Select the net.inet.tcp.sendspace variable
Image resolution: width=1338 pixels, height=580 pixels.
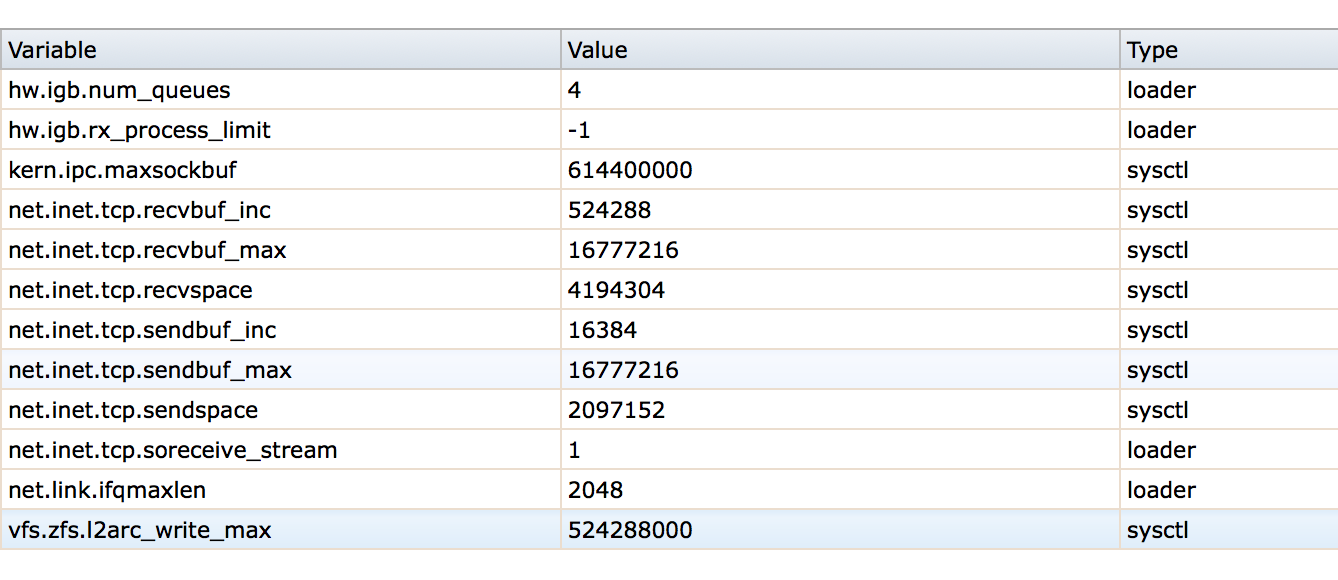point(133,410)
